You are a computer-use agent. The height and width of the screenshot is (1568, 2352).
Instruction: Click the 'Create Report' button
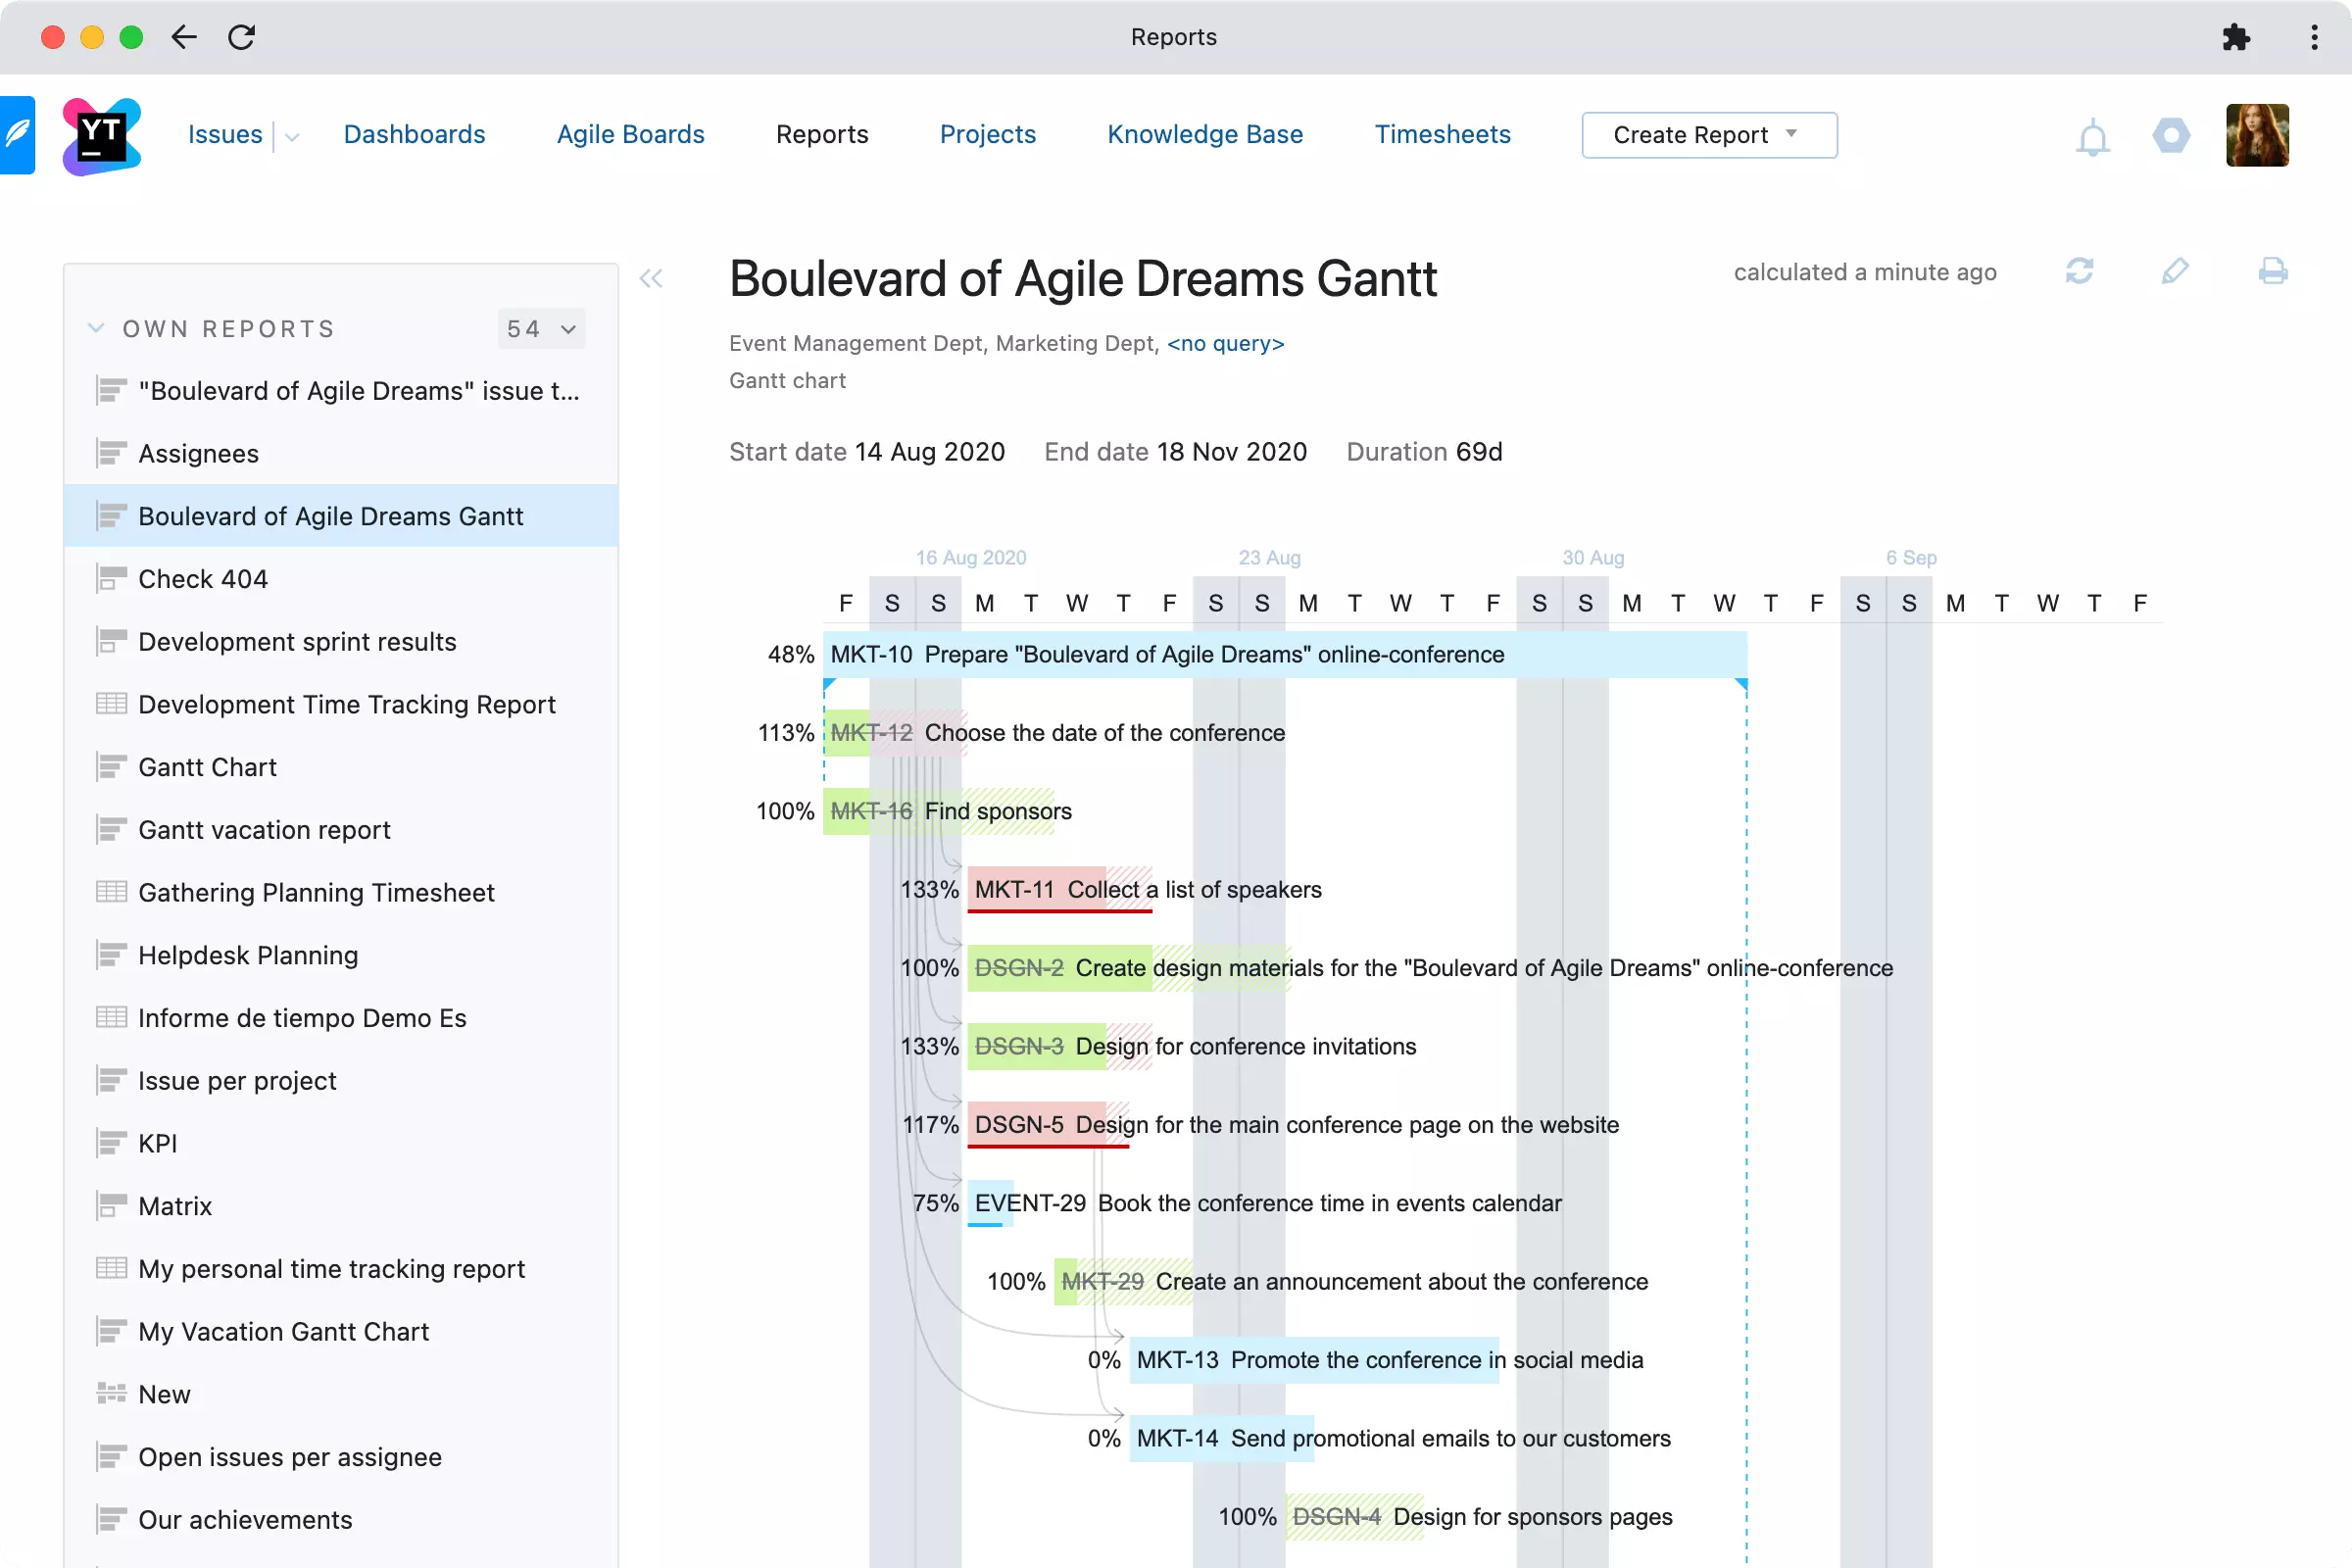click(1708, 135)
